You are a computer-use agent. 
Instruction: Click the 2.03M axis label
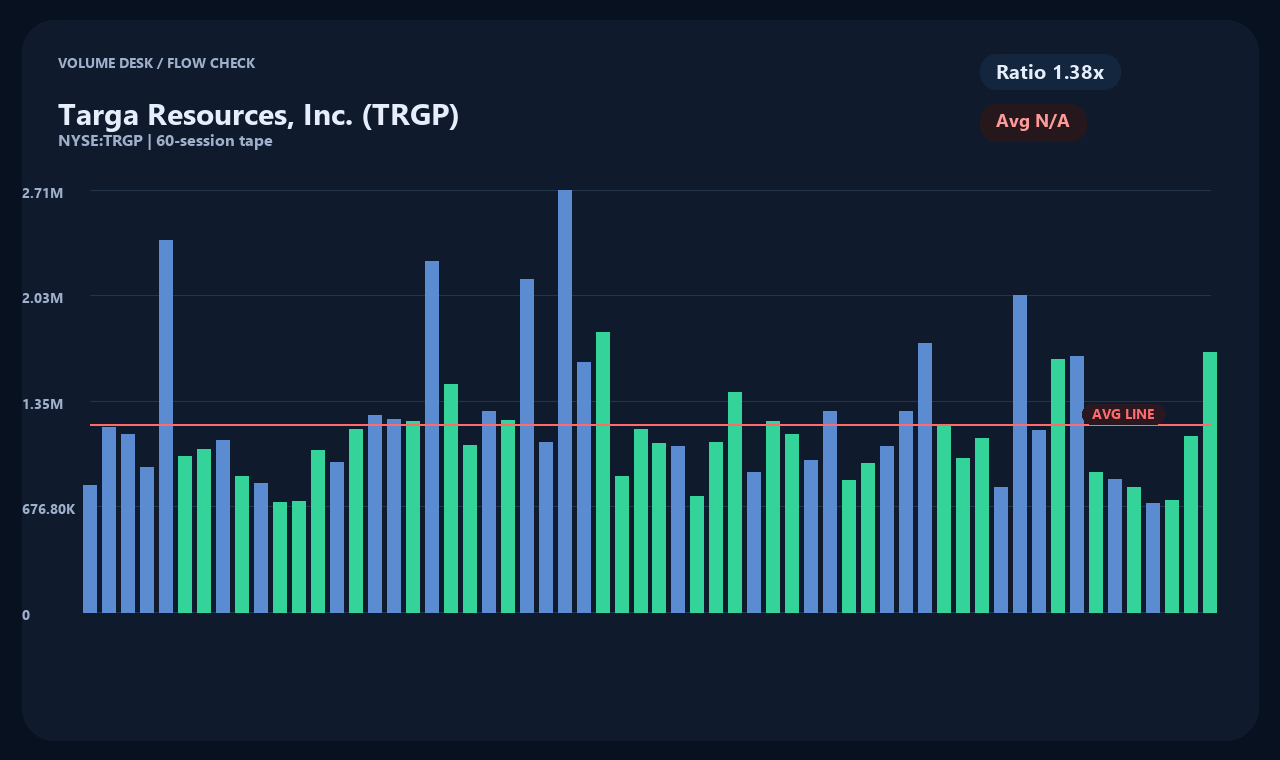click(x=43, y=298)
